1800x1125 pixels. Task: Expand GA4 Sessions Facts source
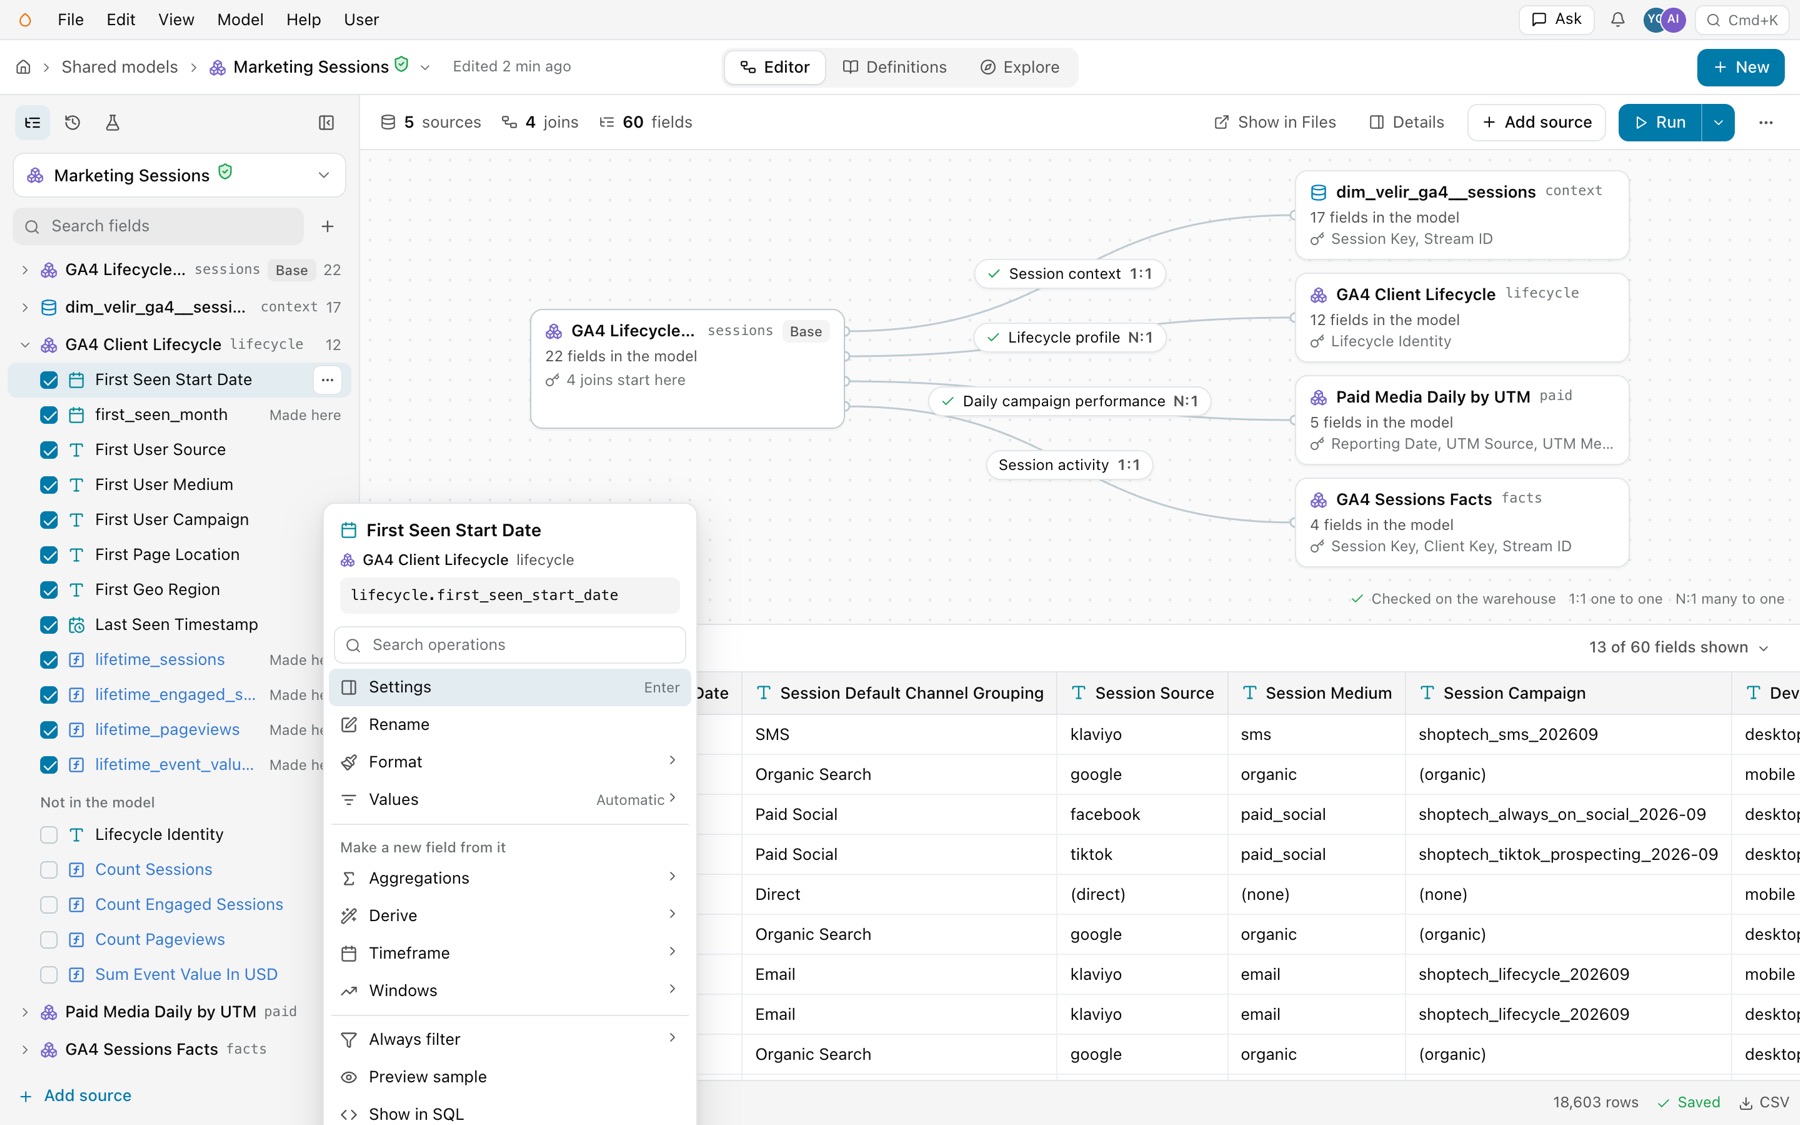tap(25, 1050)
